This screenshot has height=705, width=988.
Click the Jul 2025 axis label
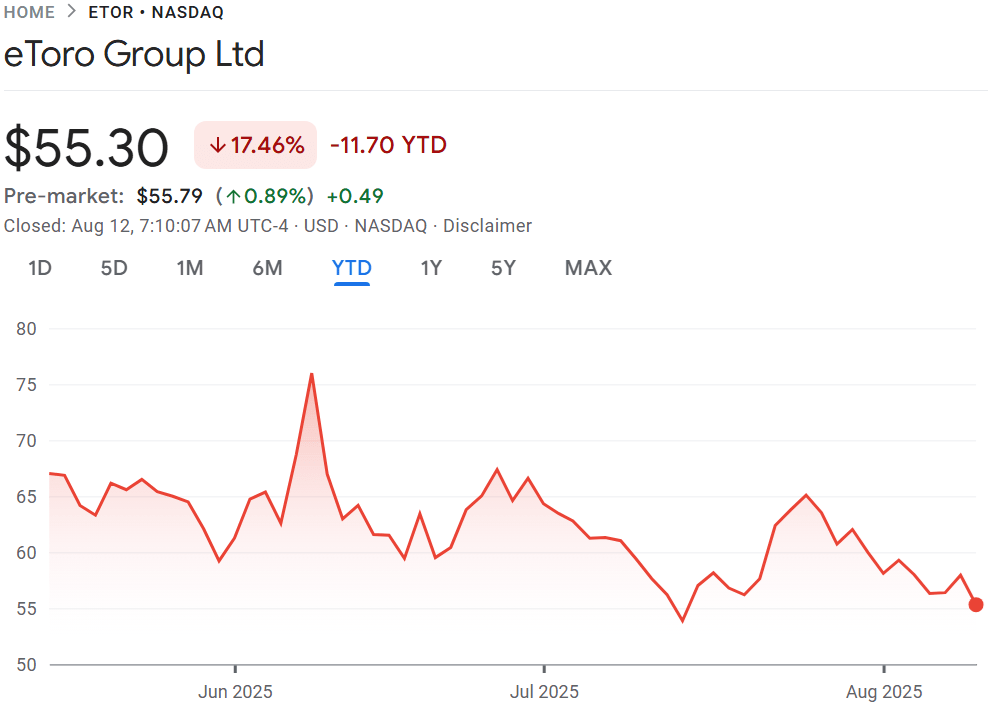click(544, 691)
